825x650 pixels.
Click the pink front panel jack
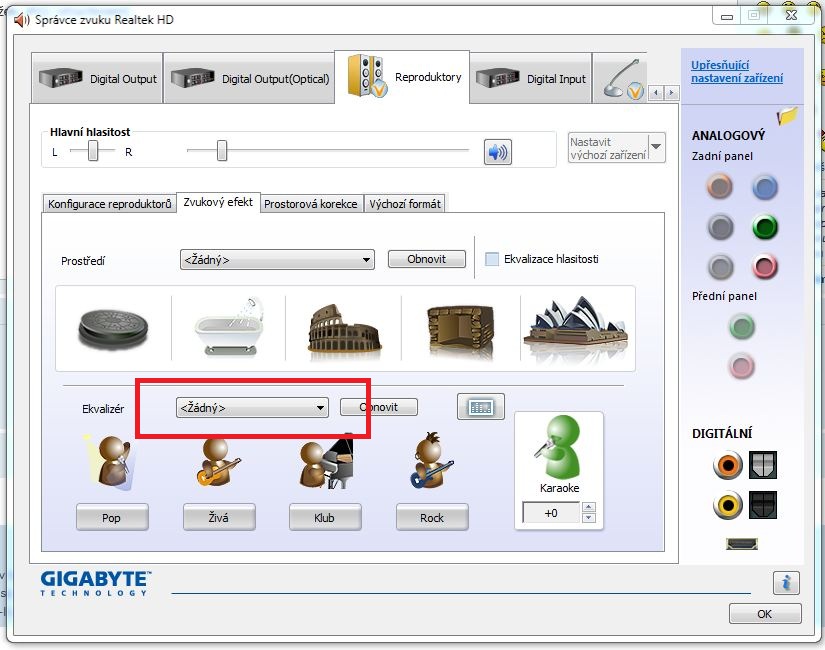click(741, 366)
